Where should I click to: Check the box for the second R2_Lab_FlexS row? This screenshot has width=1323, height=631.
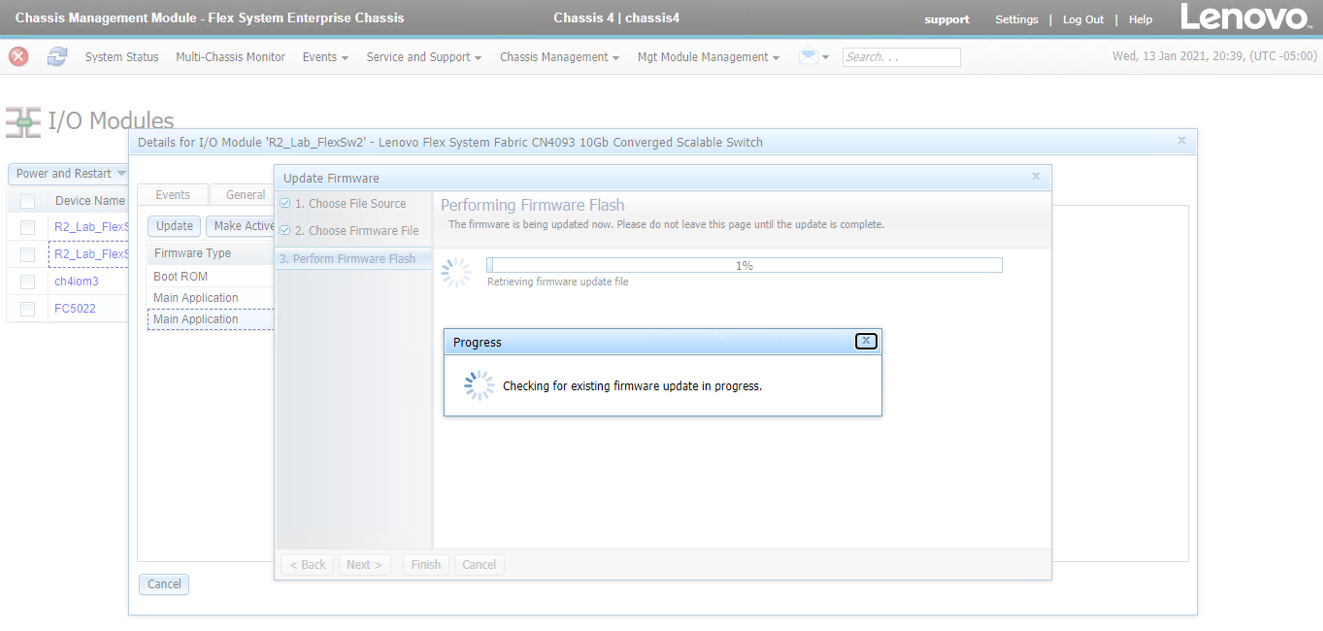point(27,254)
